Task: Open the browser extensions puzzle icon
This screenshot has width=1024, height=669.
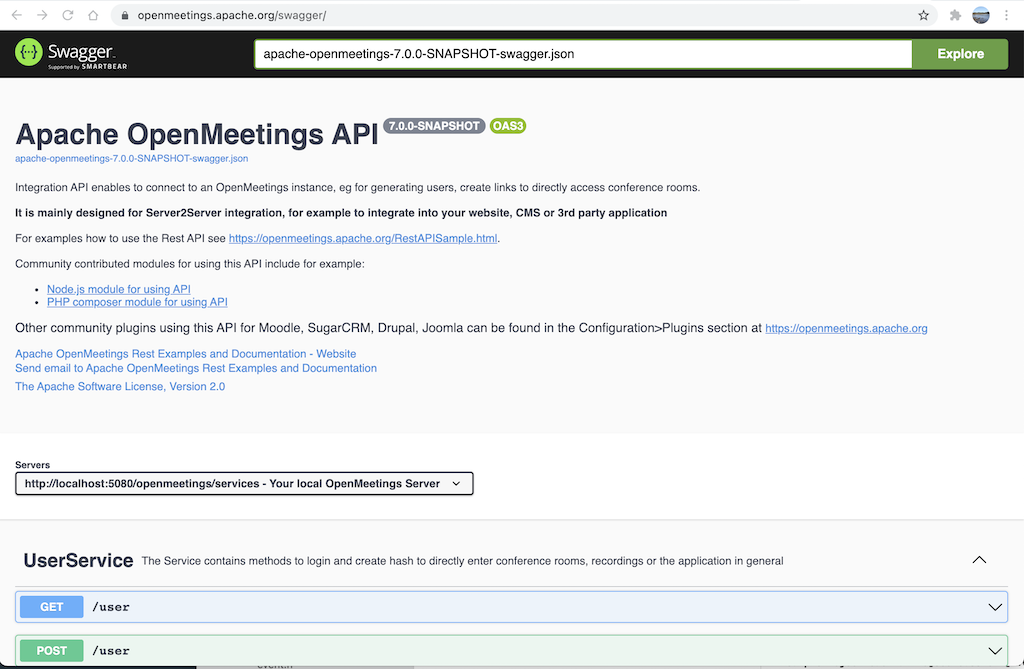Action: pos(955,15)
